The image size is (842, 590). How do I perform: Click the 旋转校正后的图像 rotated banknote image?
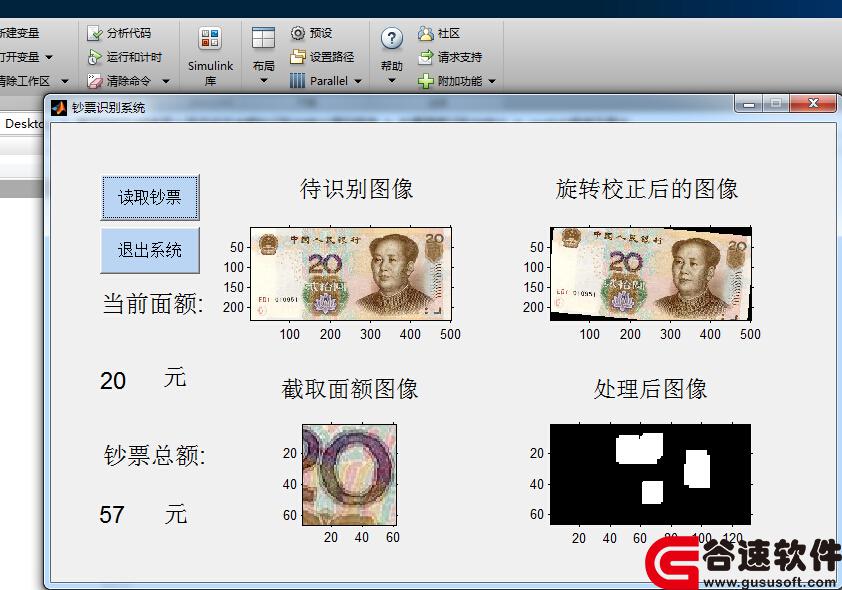tap(650, 274)
